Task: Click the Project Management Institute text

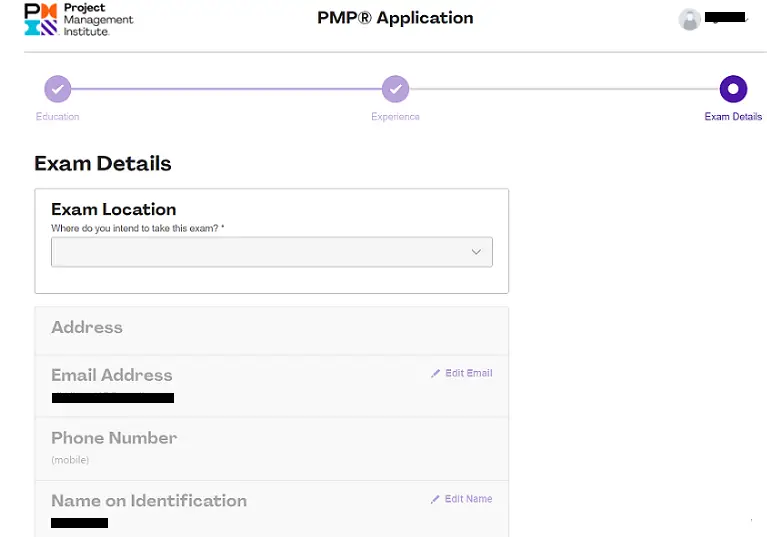Action: pos(98,20)
